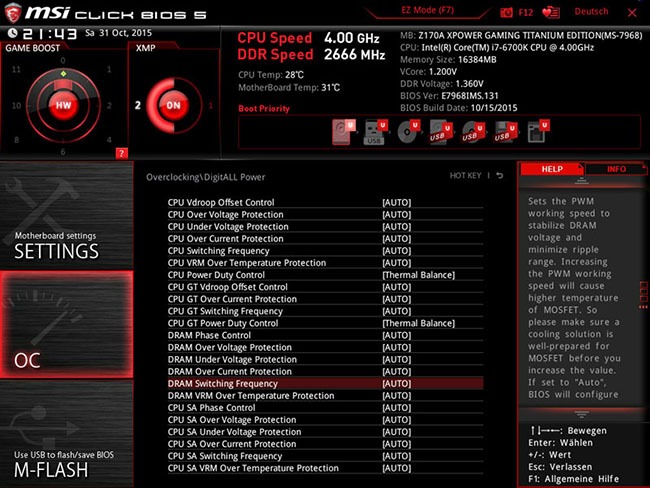Viewport: 650px width, 488px height.
Task: Select the USB hard disk boot icon
Action: [440, 132]
